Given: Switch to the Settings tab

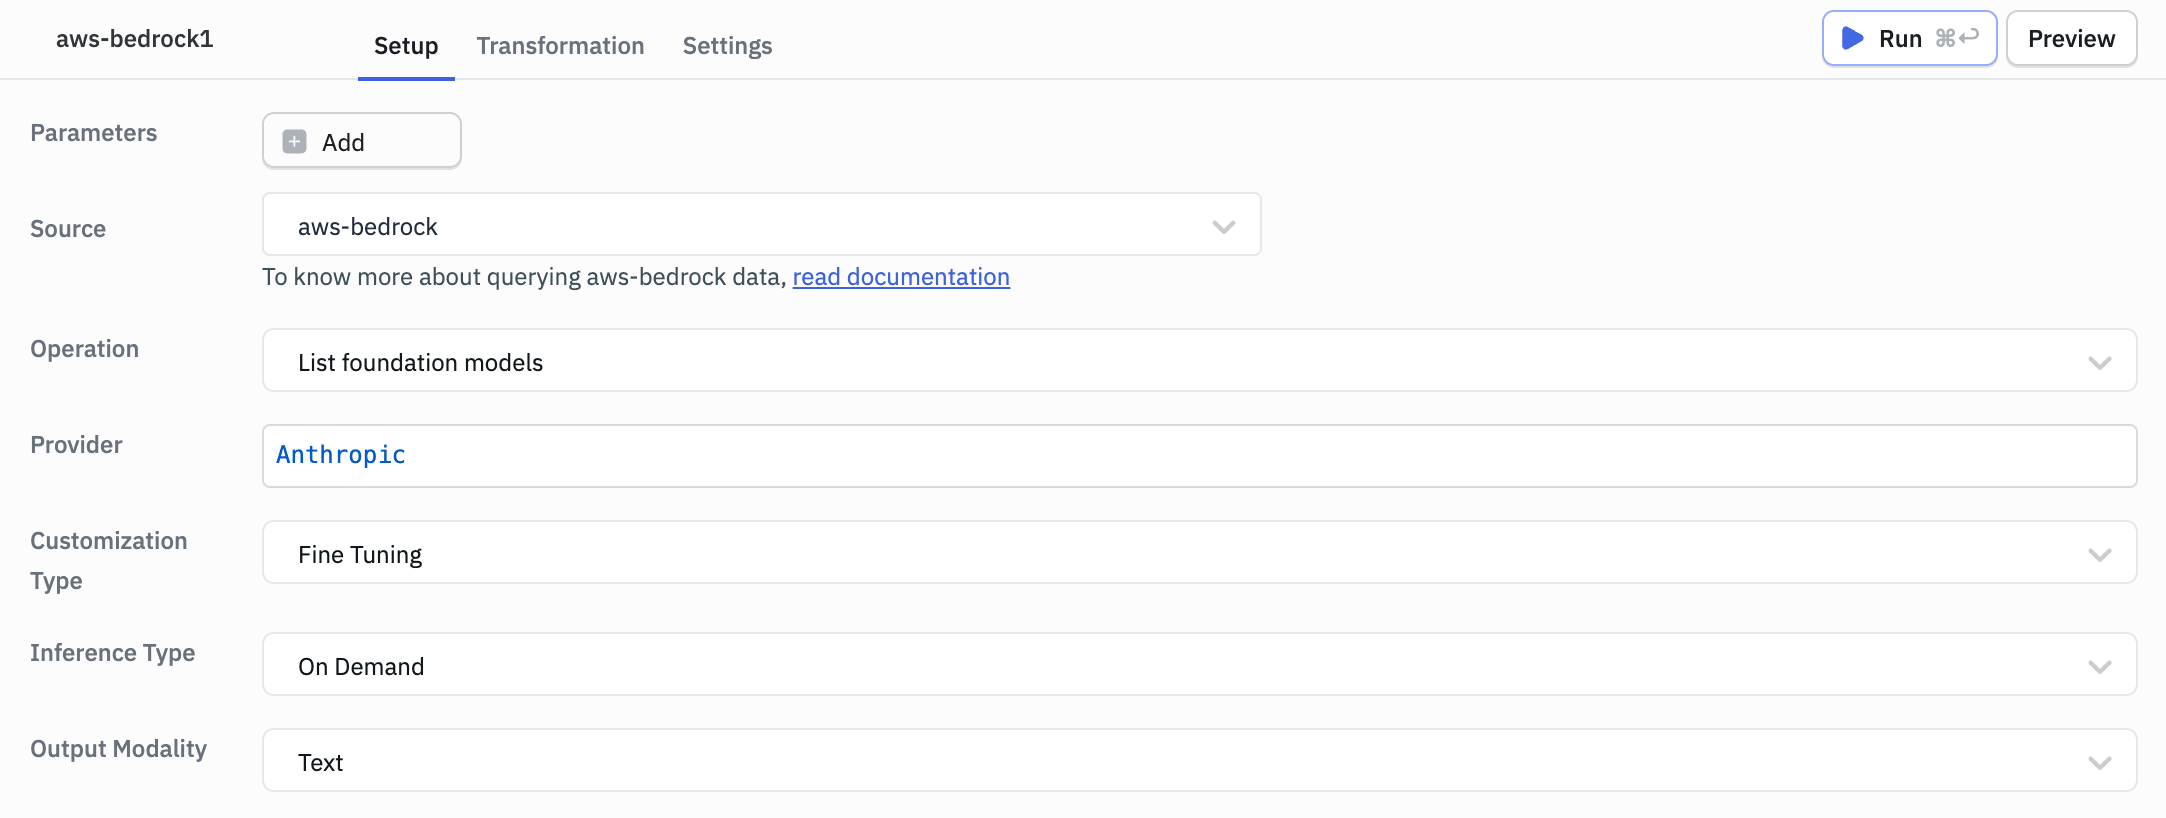Looking at the screenshot, I should pyautogui.click(x=727, y=46).
